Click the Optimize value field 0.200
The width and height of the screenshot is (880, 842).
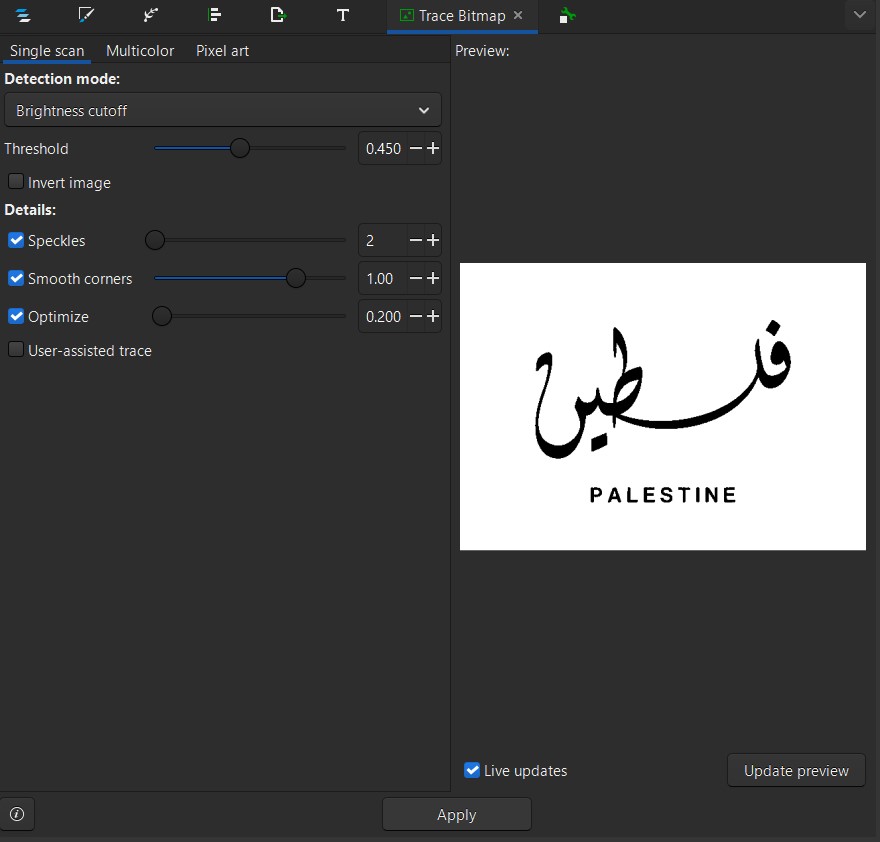click(x=383, y=317)
